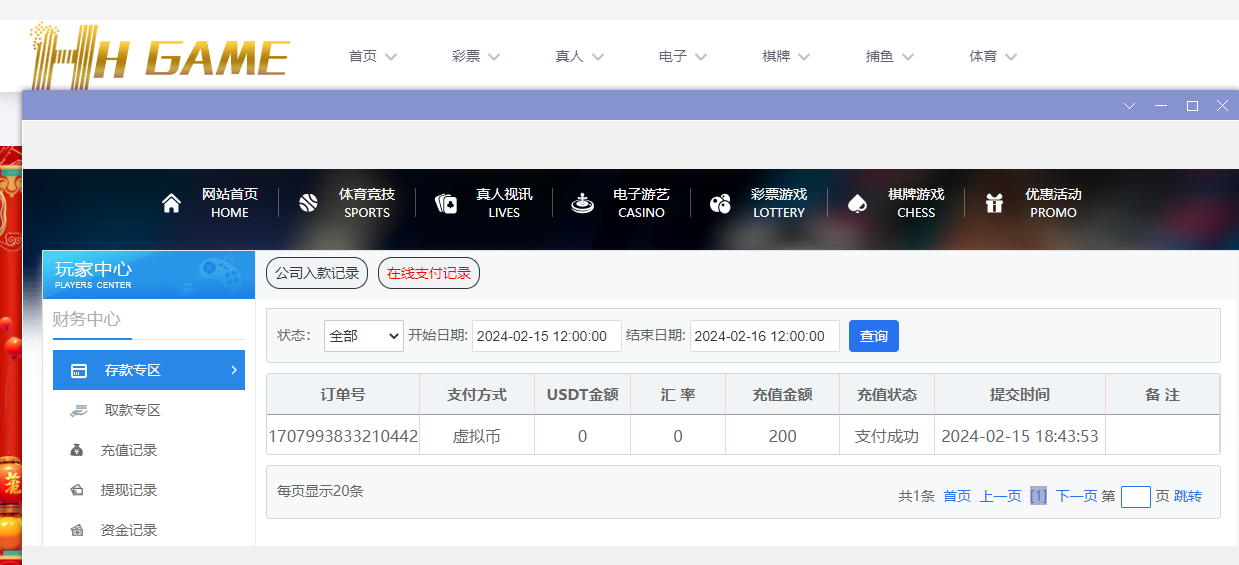Switch to 公司入款记录 tab
The height and width of the screenshot is (565, 1239).
[317, 273]
